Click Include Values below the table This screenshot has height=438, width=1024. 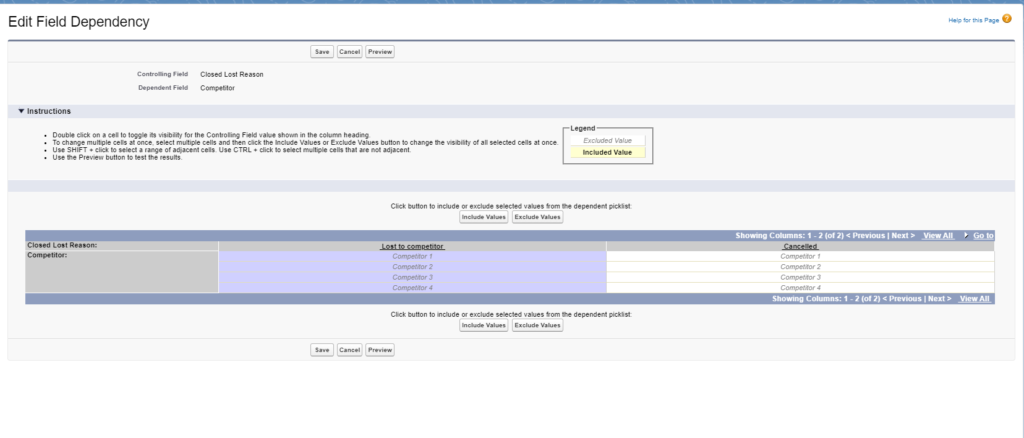pos(483,325)
